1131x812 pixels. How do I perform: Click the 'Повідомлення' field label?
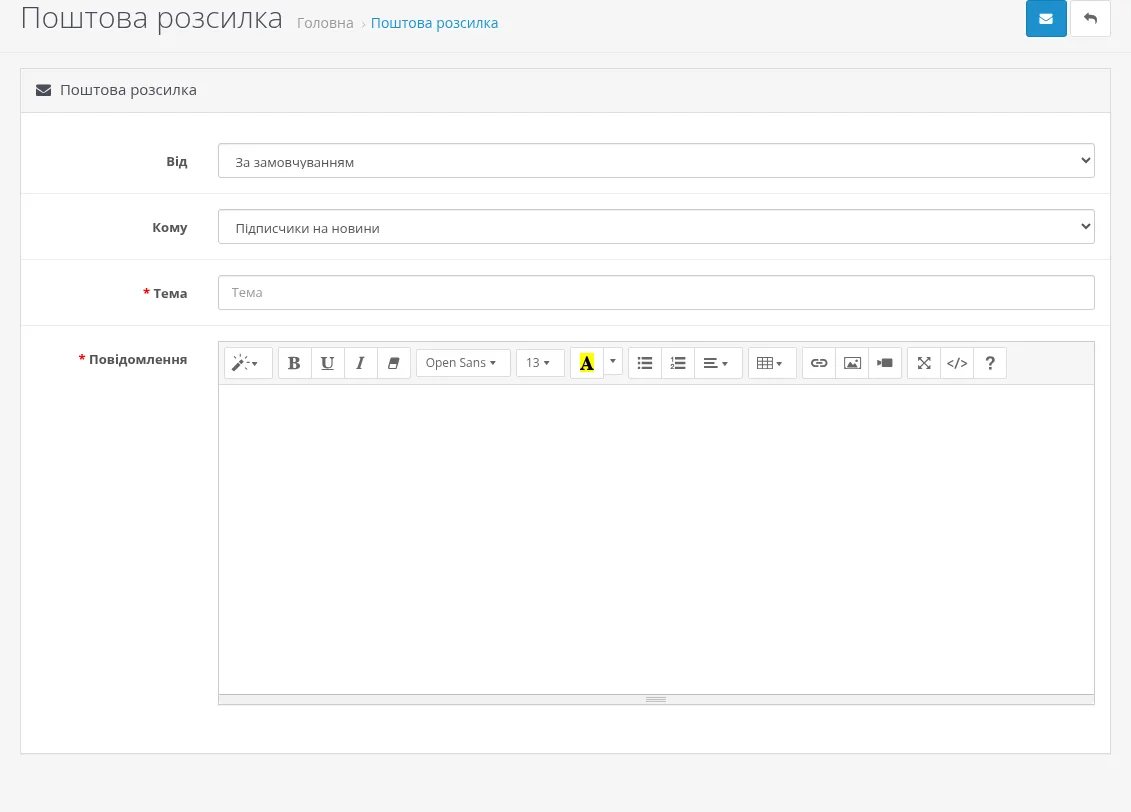coord(138,359)
